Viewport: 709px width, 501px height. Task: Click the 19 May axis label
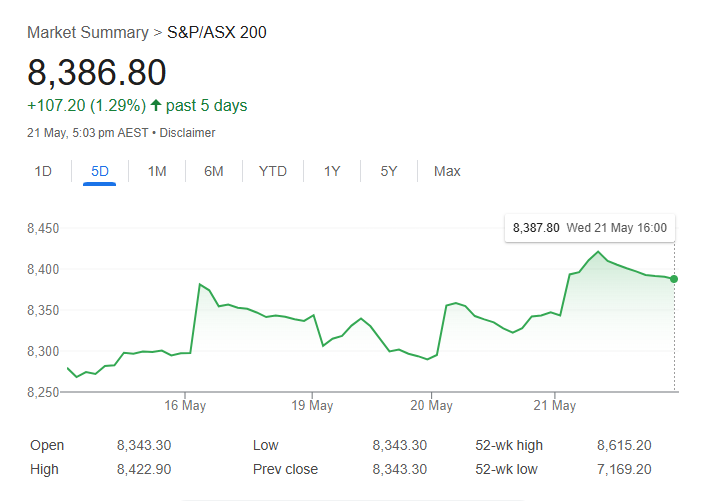click(312, 405)
